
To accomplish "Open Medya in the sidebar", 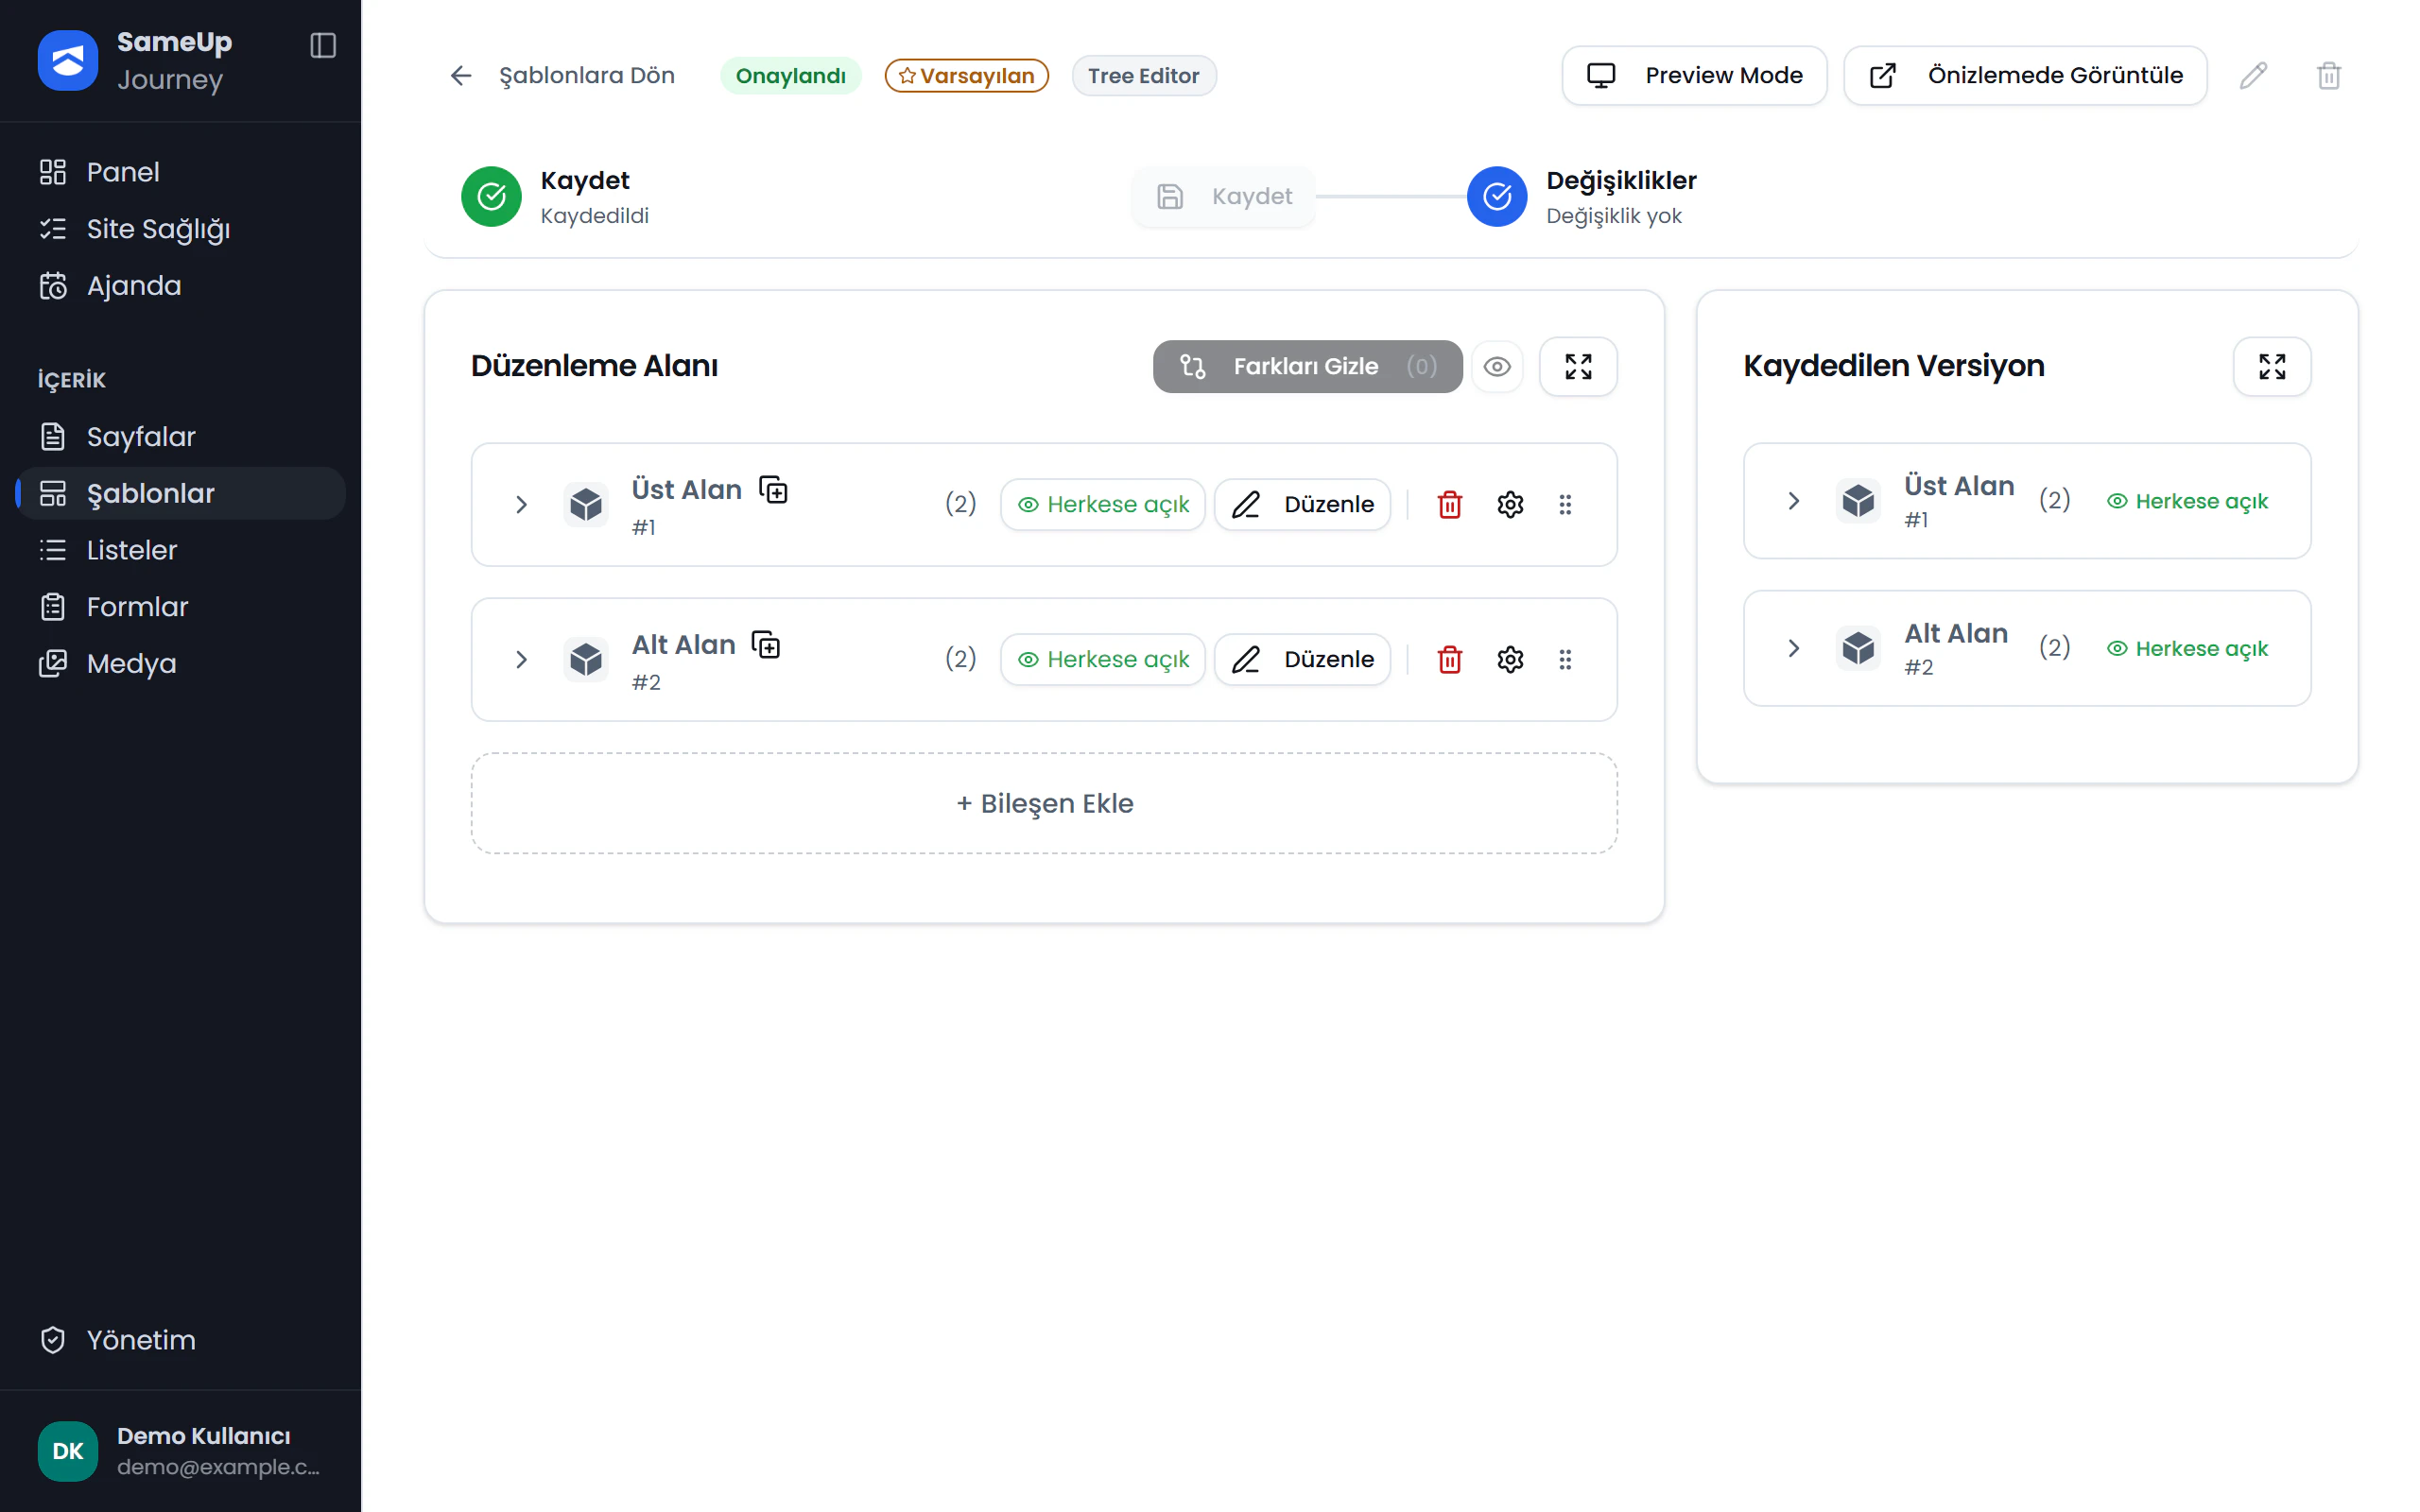I will 180,663.
